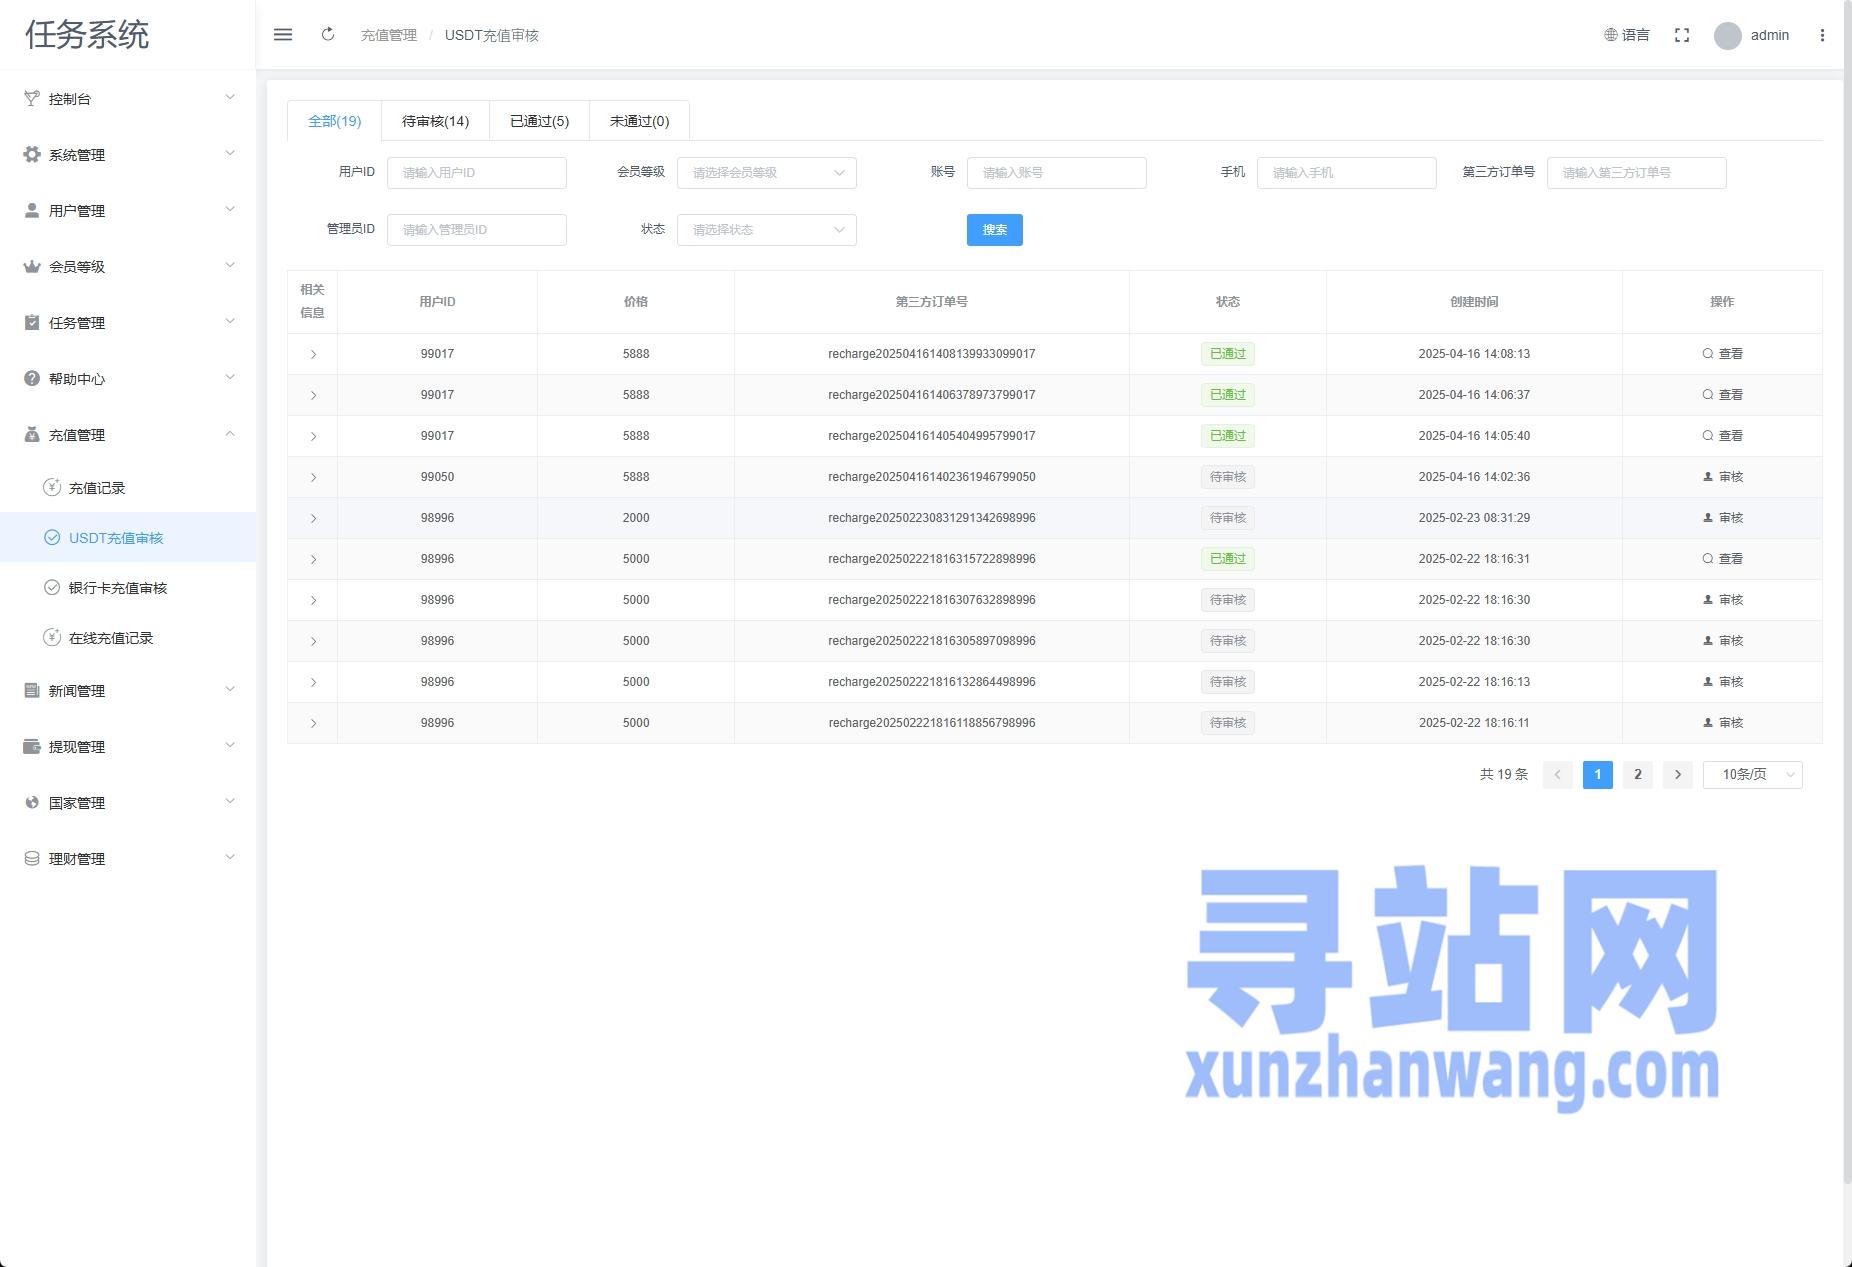The image size is (1852, 1267).
Task: Click the previous page arrow
Action: 1557,775
